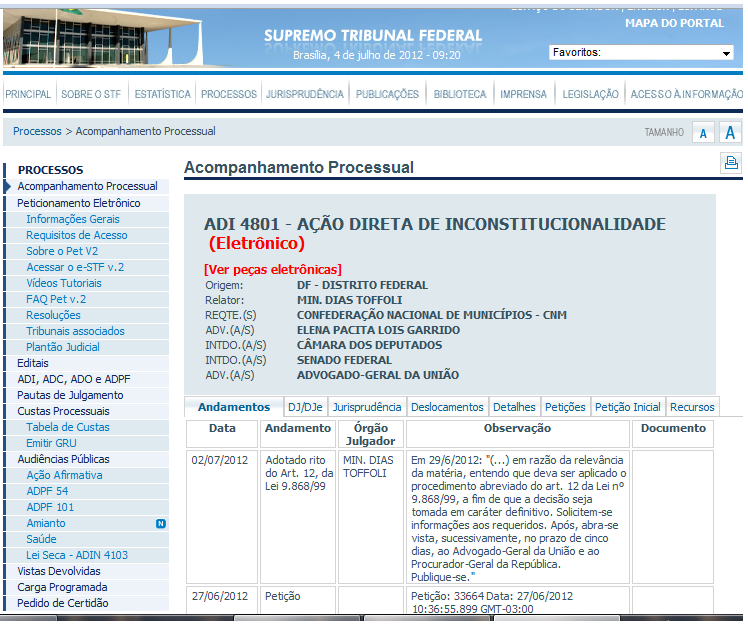
Task: Click STF building header image
Action: (103, 37)
